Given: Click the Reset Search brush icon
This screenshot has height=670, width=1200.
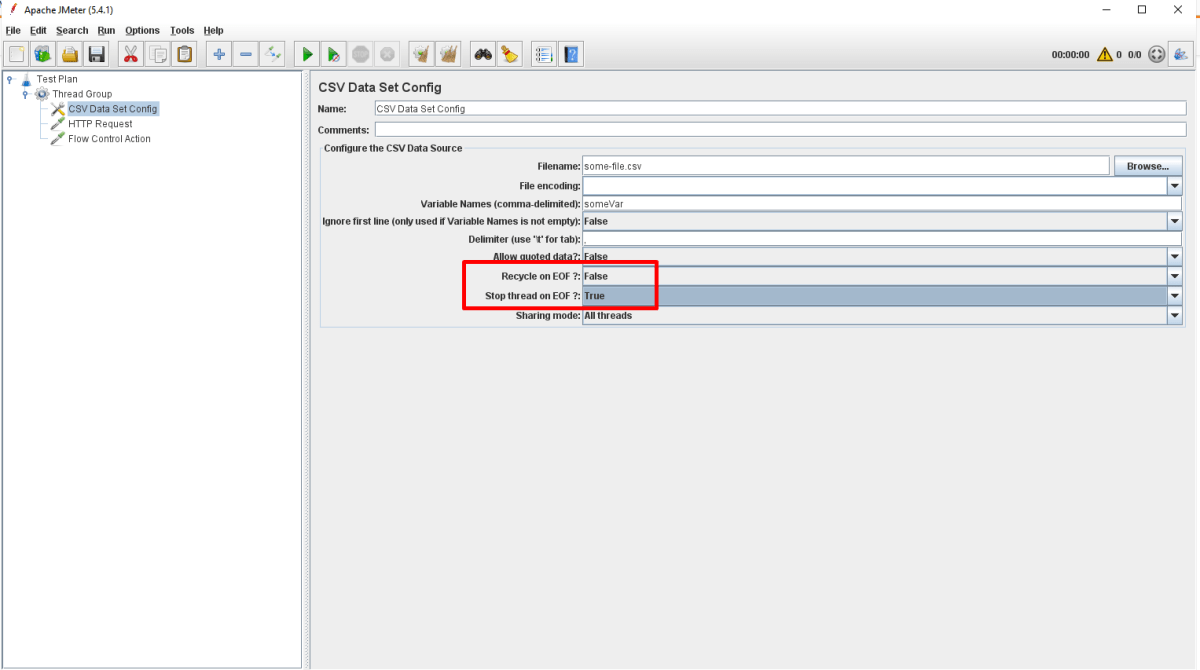Looking at the screenshot, I should (x=510, y=54).
